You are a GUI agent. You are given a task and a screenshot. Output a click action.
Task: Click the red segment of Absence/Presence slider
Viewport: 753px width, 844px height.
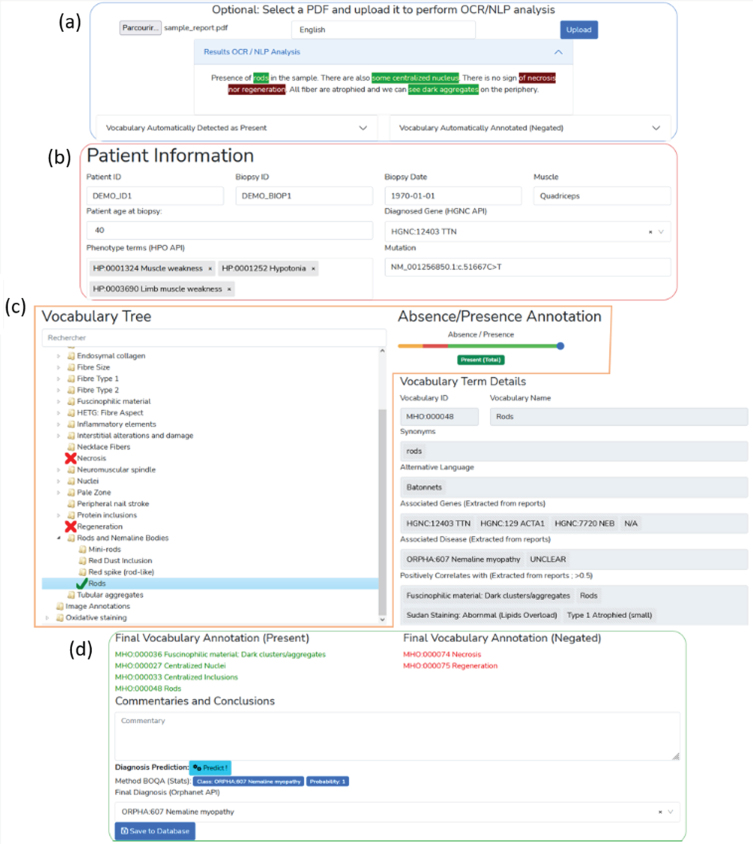(x=435, y=346)
